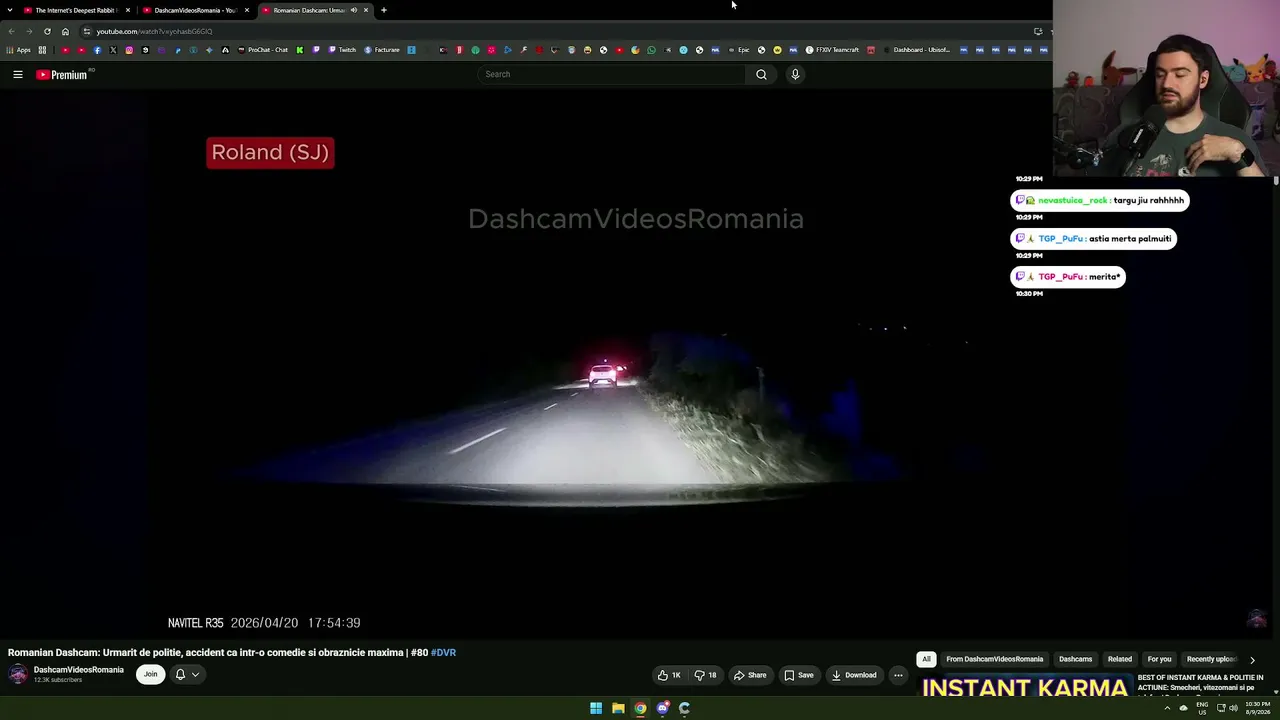Switch the ENG US input language
Image resolution: width=1280 pixels, height=720 pixels.
pos(1202,708)
